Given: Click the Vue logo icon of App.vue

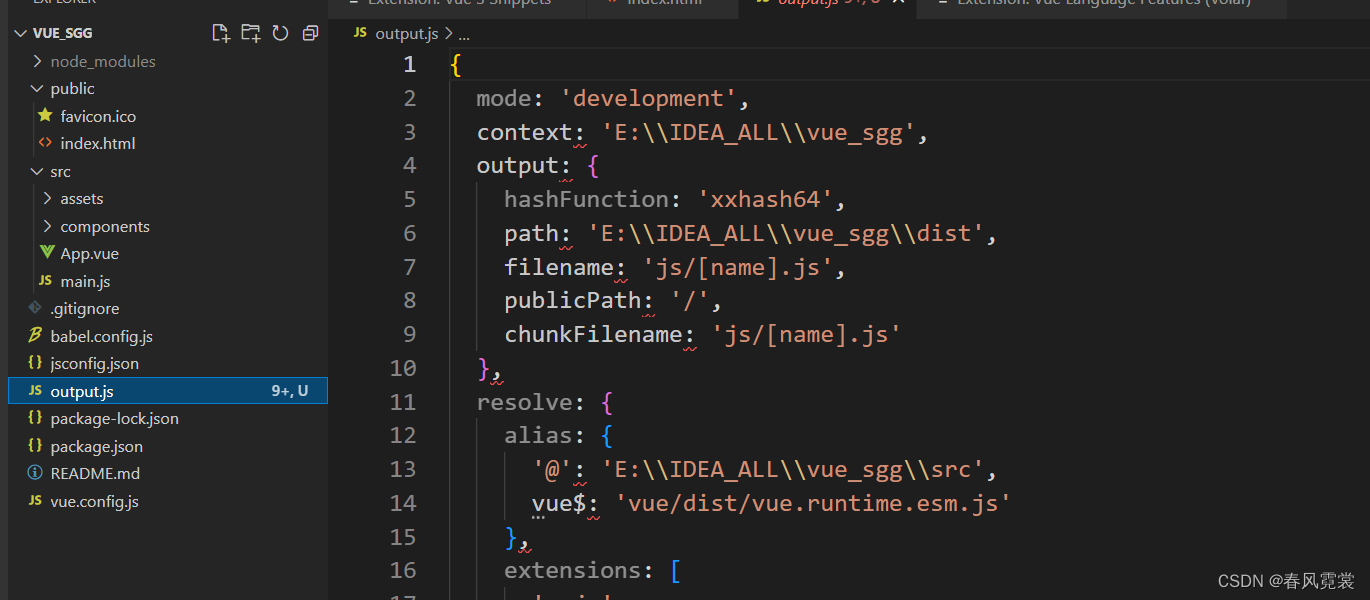Looking at the screenshot, I should [46, 253].
